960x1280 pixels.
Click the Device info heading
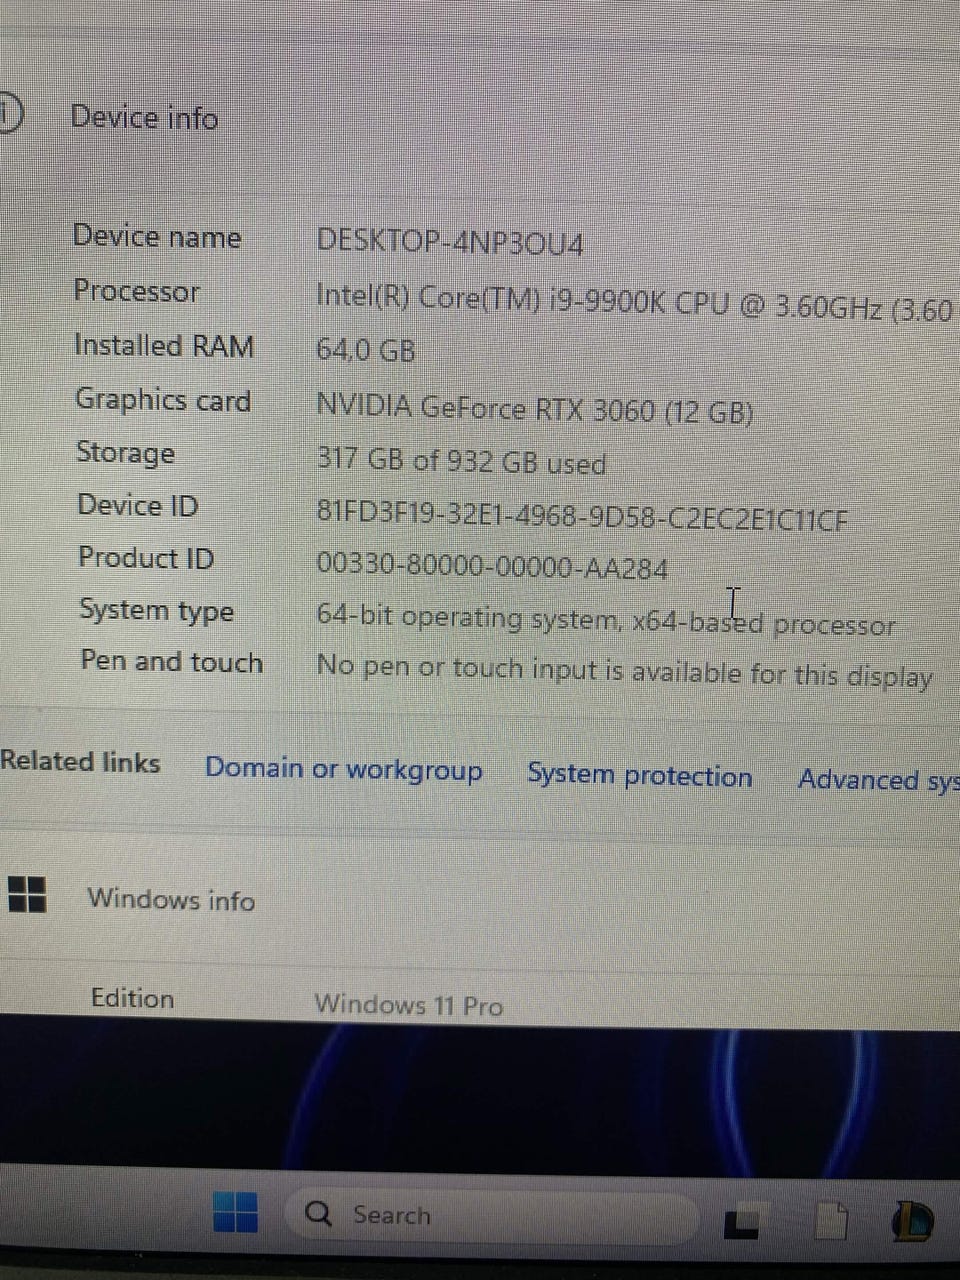pyautogui.click(x=144, y=117)
